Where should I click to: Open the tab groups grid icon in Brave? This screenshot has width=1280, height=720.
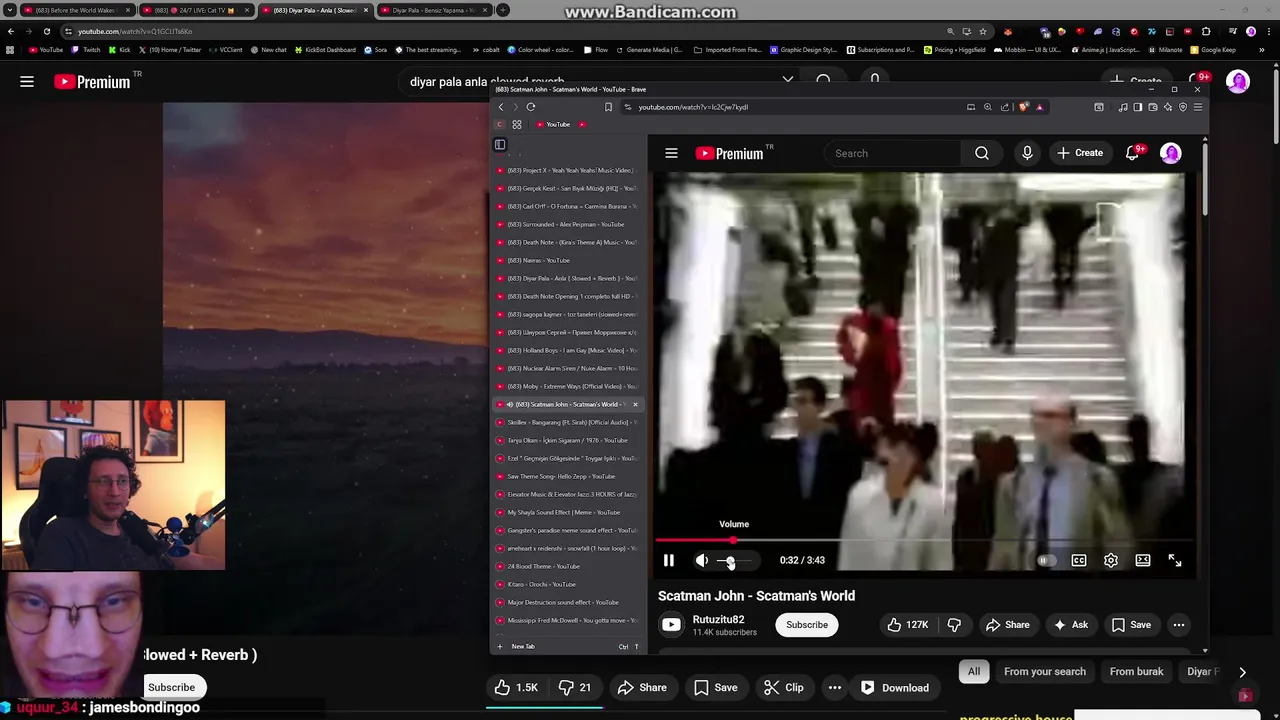coord(517,125)
